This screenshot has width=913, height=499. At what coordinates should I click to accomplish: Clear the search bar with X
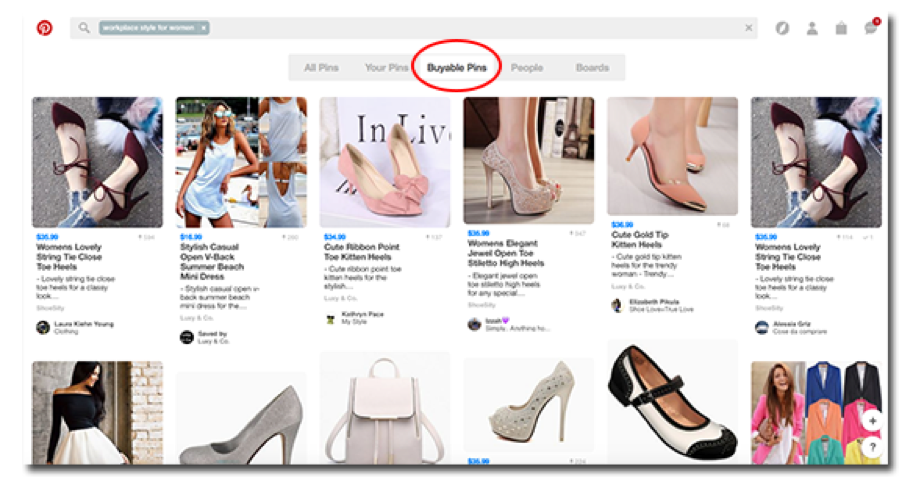(748, 28)
